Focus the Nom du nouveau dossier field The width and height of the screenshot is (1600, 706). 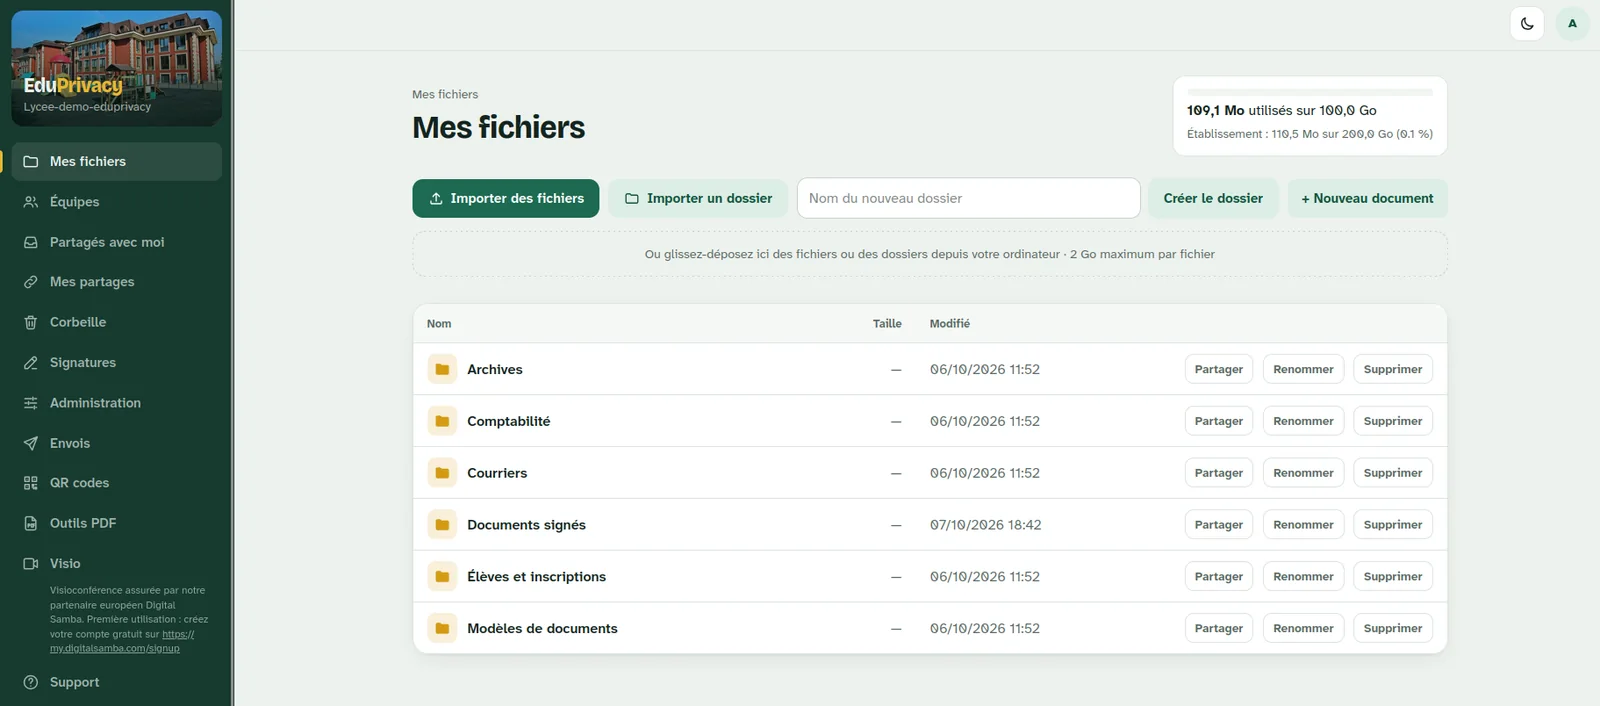968,198
